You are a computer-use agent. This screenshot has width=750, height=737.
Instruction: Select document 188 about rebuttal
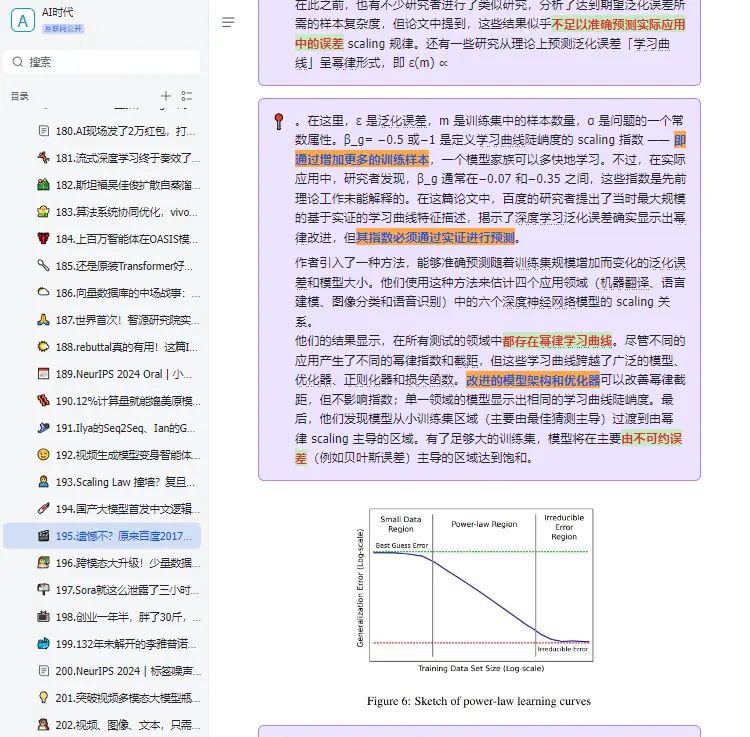tap(127, 347)
